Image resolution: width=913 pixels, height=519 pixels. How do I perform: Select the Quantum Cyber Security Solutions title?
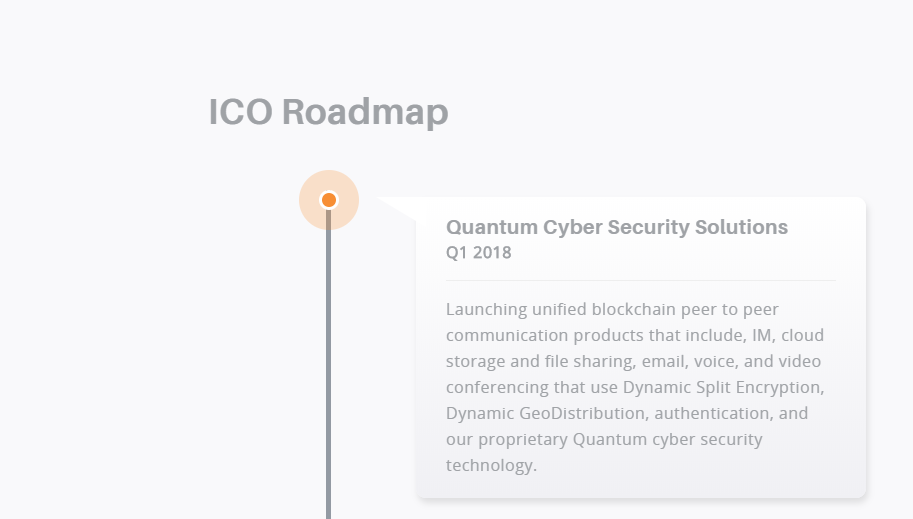(616, 227)
